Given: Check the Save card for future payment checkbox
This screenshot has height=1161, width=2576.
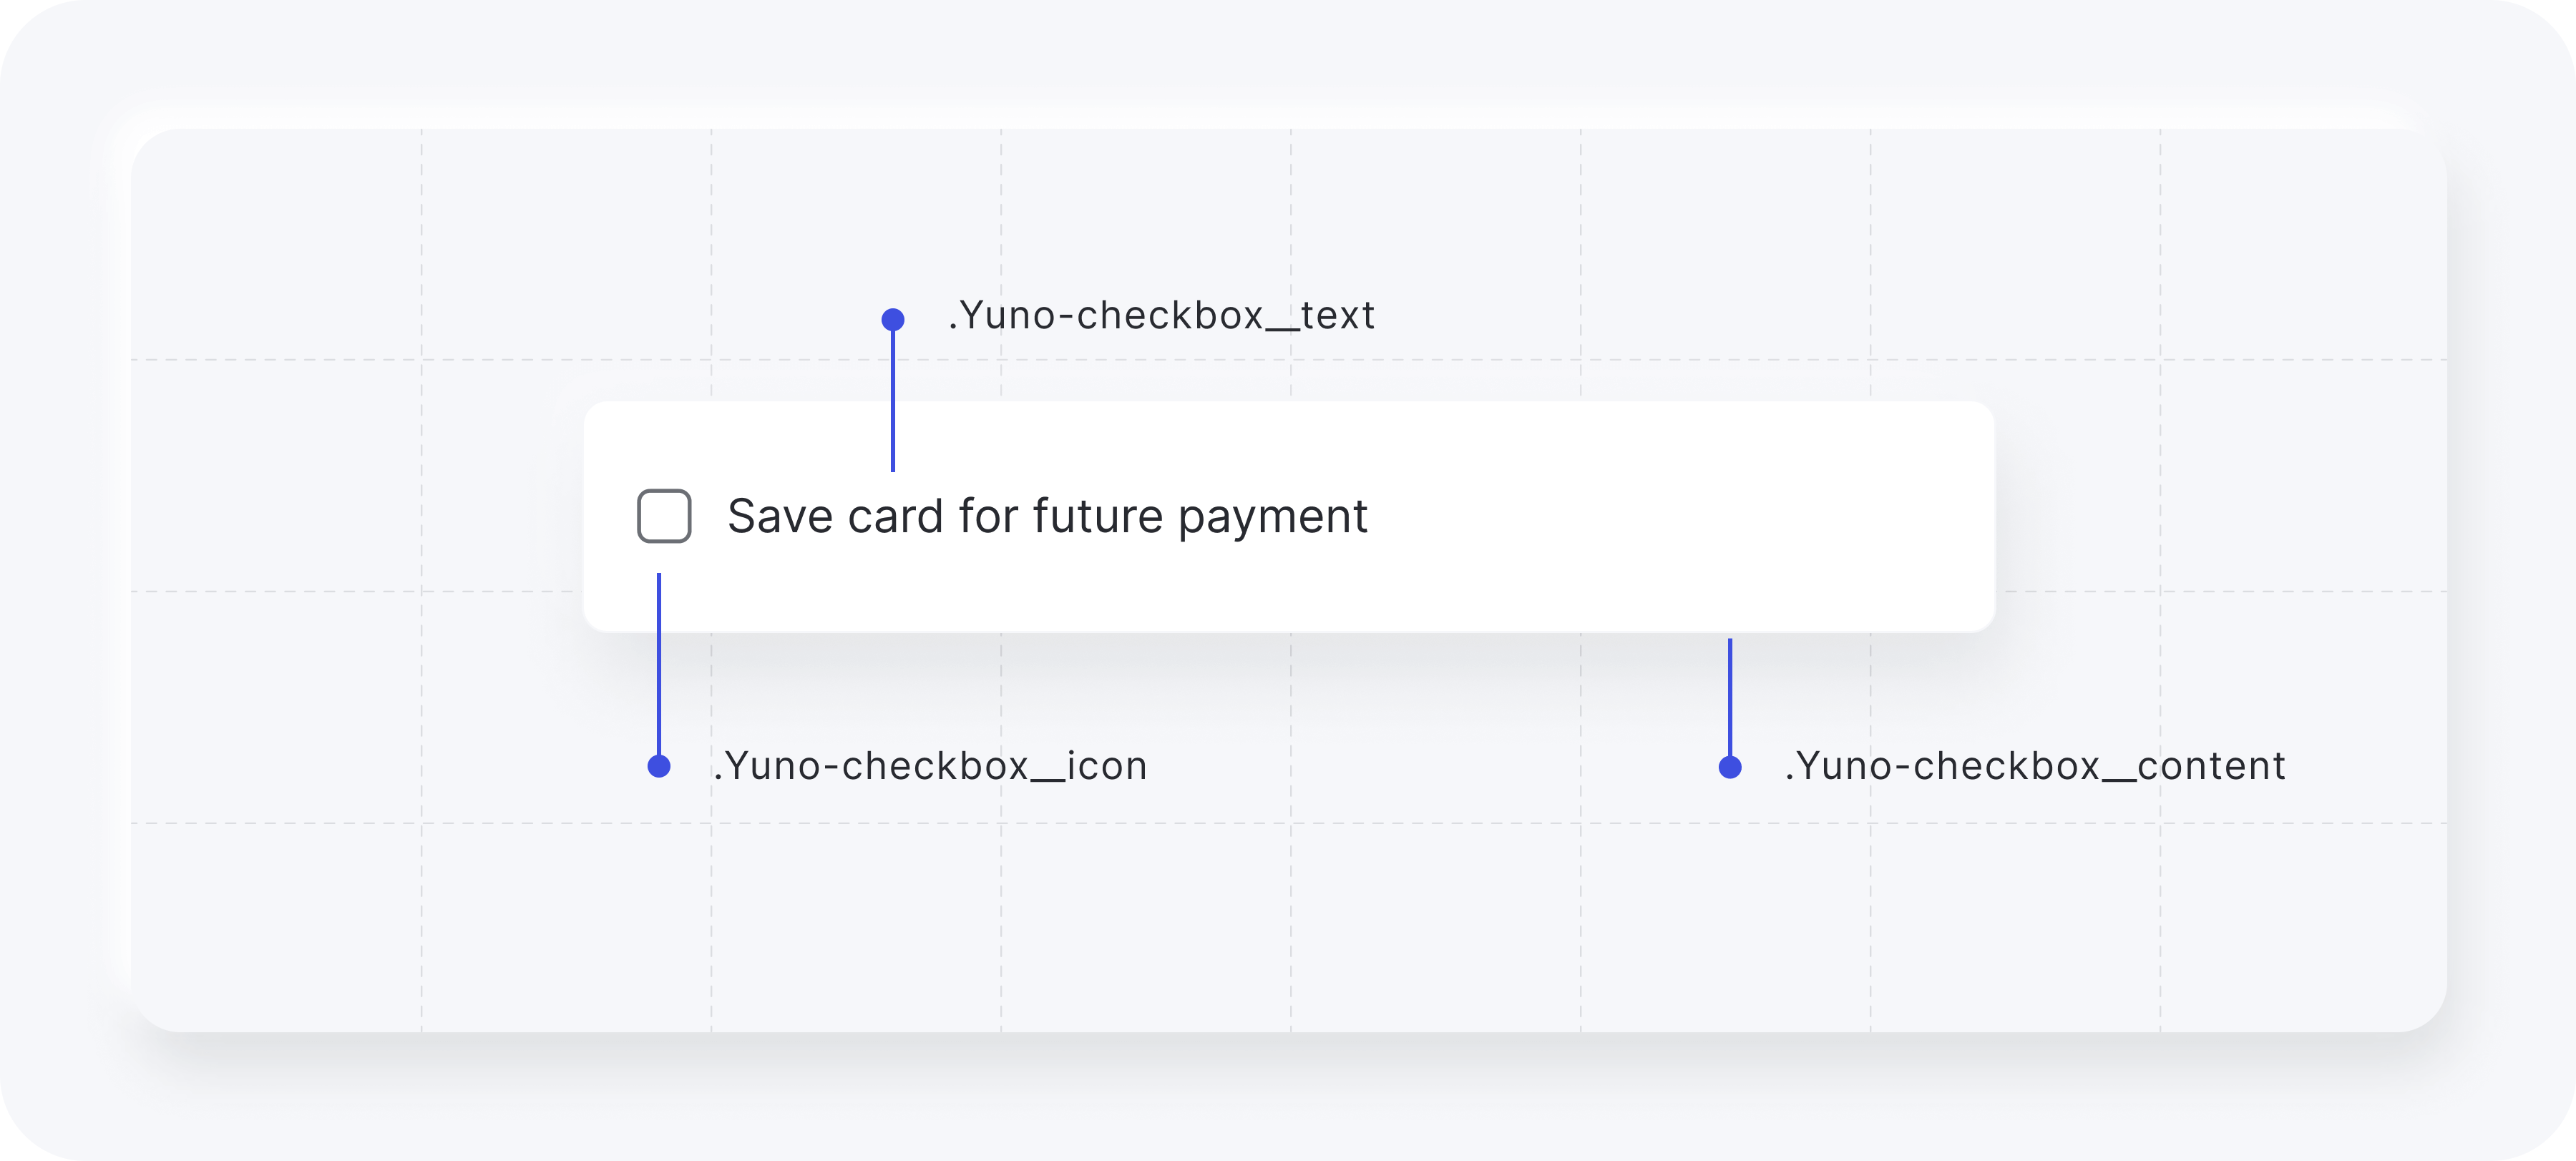Looking at the screenshot, I should pyautogui.click(x=664, y=516).
